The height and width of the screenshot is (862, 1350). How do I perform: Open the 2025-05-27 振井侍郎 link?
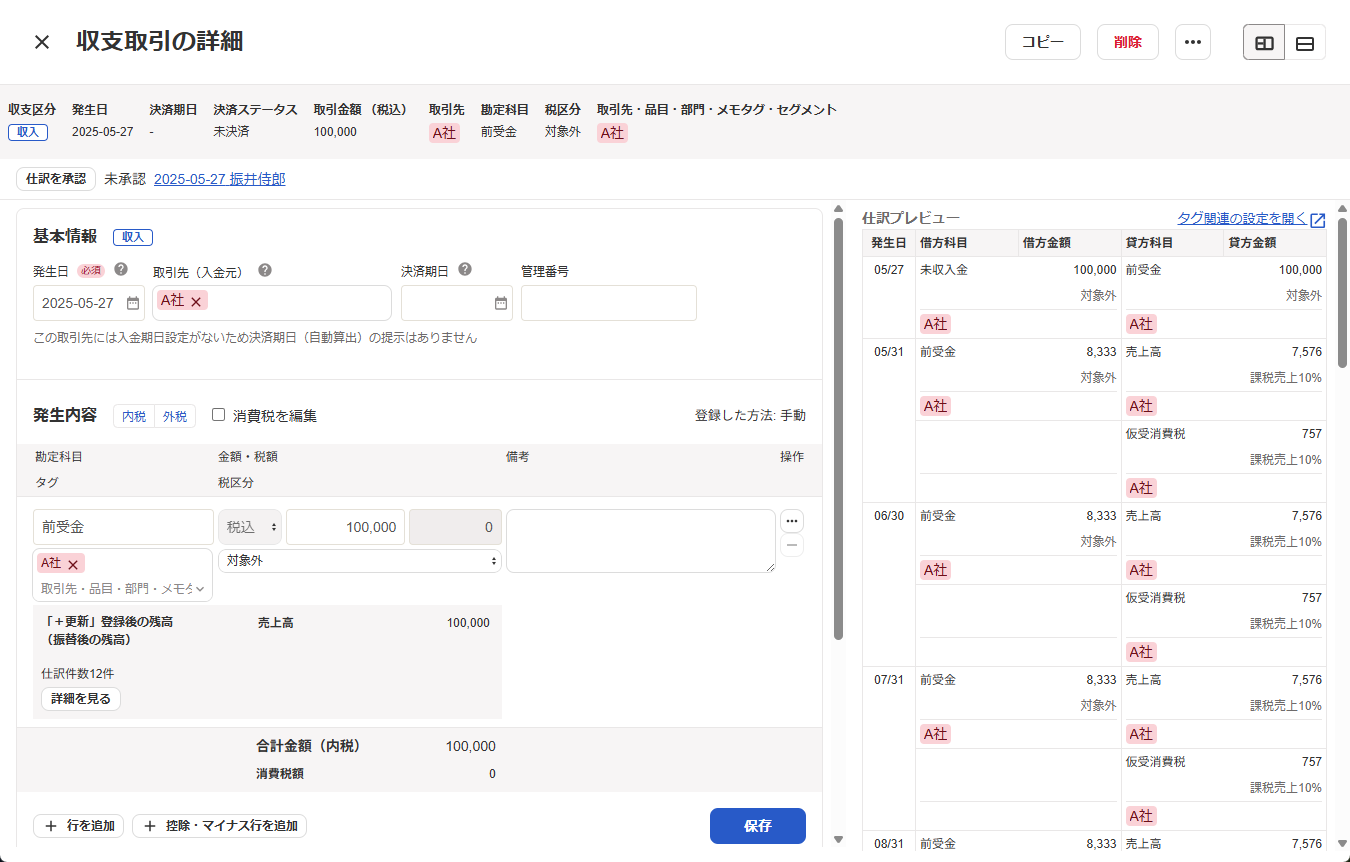[x=220, y=179]
